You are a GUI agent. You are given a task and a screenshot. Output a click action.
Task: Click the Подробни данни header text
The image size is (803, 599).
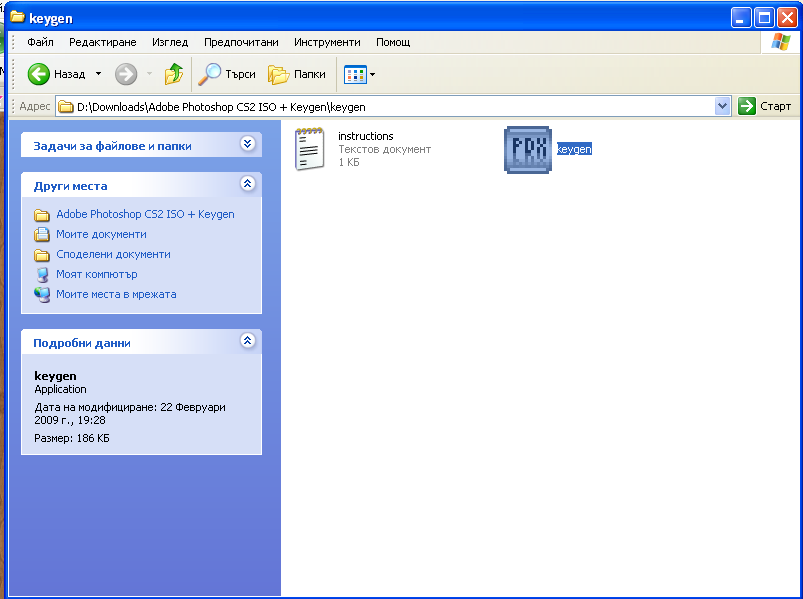(x=82, y=343)
